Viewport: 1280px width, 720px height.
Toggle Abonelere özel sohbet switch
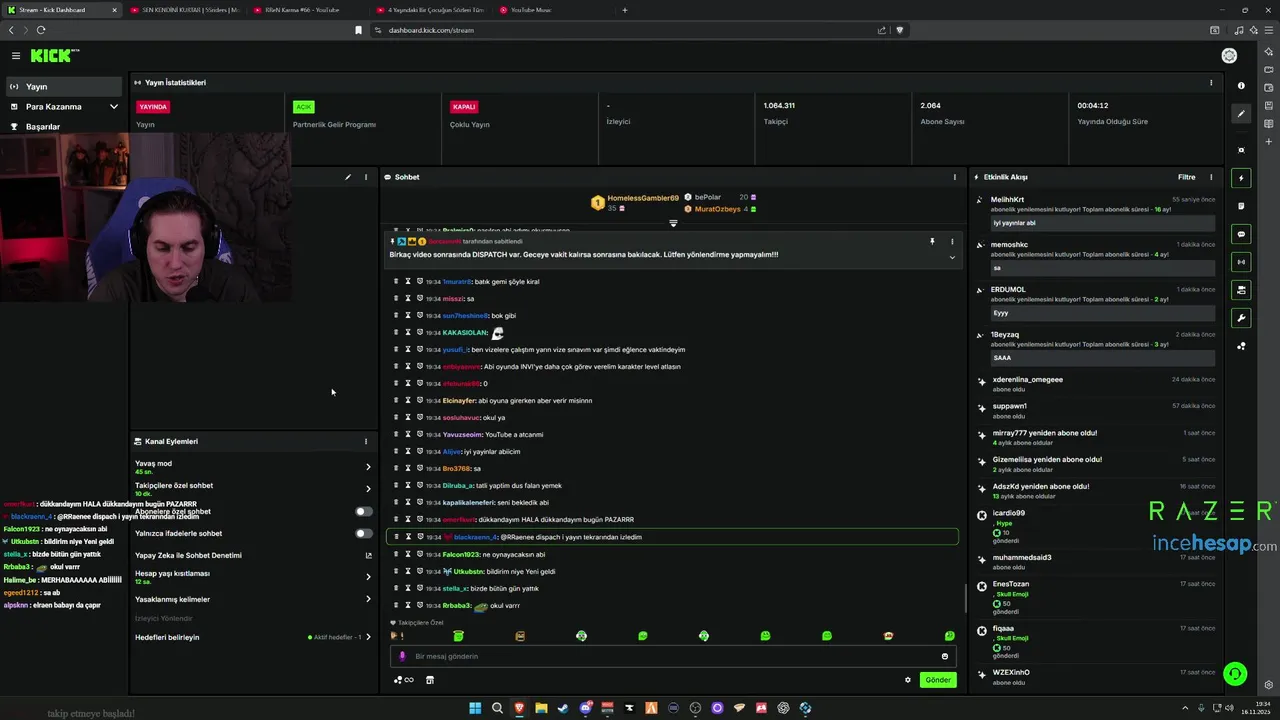coord(364,511)
